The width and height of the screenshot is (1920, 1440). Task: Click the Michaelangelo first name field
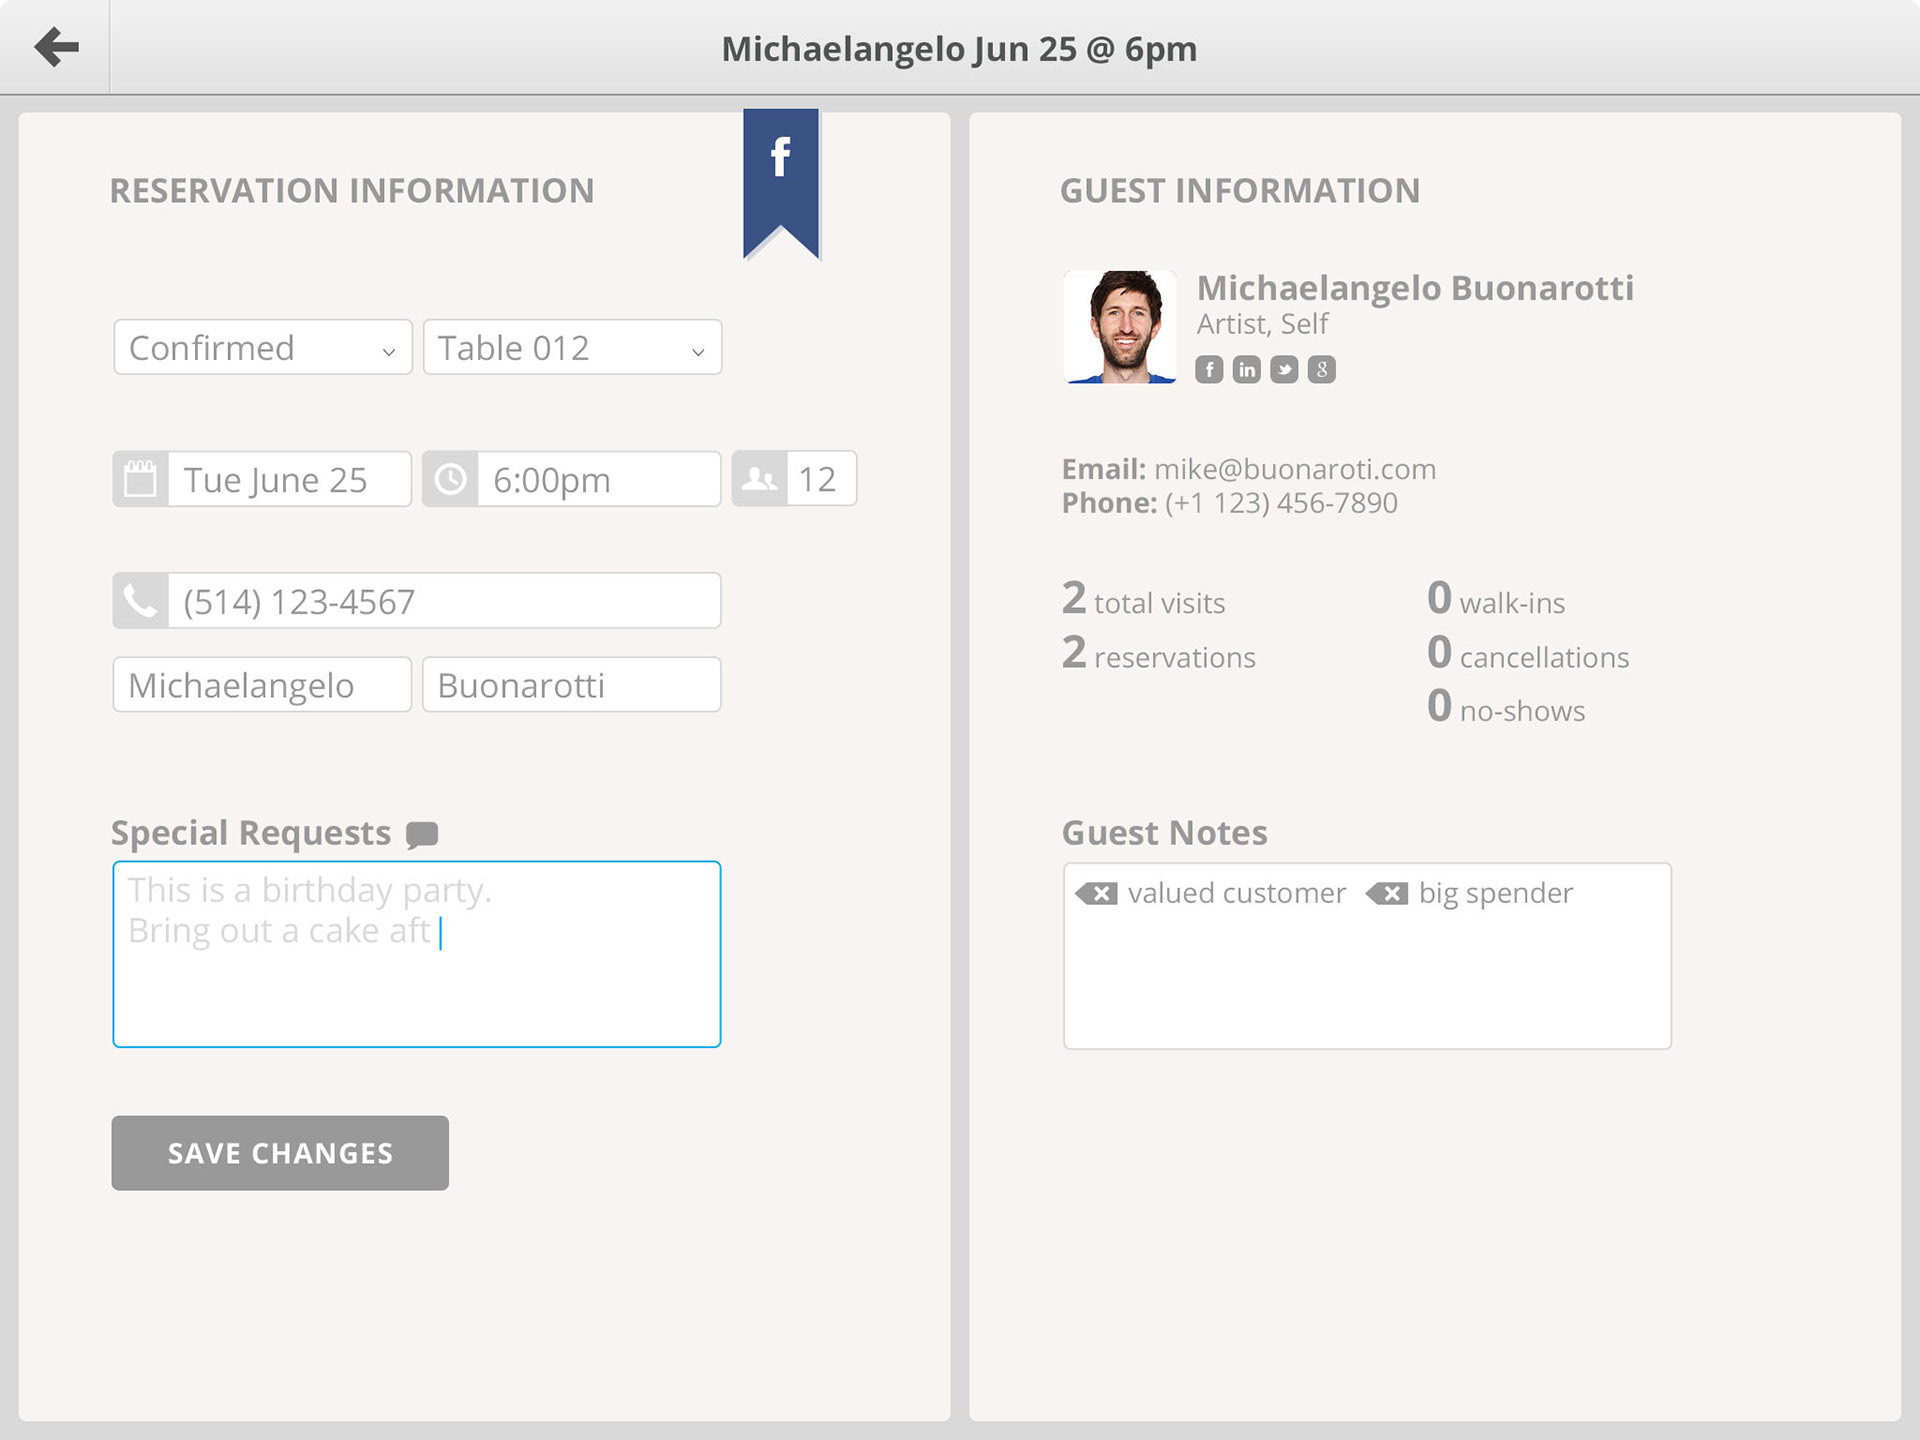pos(262,685)
